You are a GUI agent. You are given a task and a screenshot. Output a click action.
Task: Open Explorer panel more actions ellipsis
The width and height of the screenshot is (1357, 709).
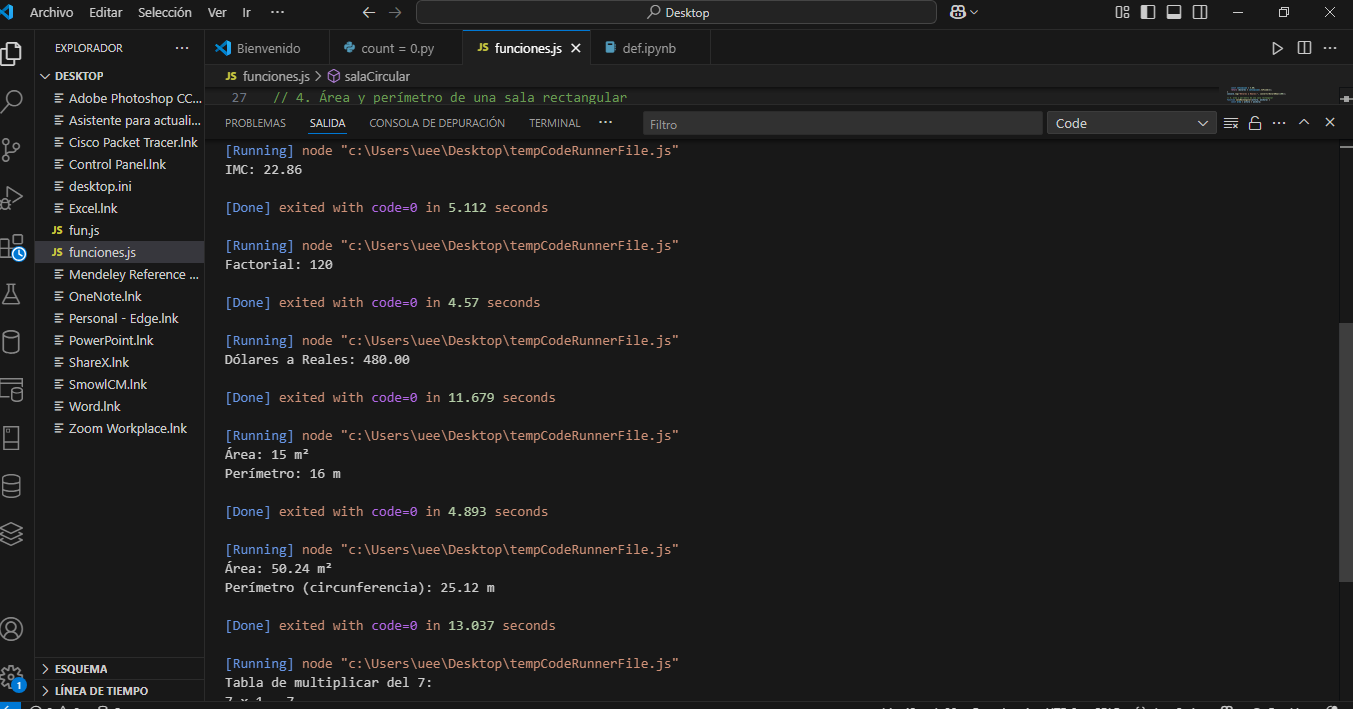(182, 48)
